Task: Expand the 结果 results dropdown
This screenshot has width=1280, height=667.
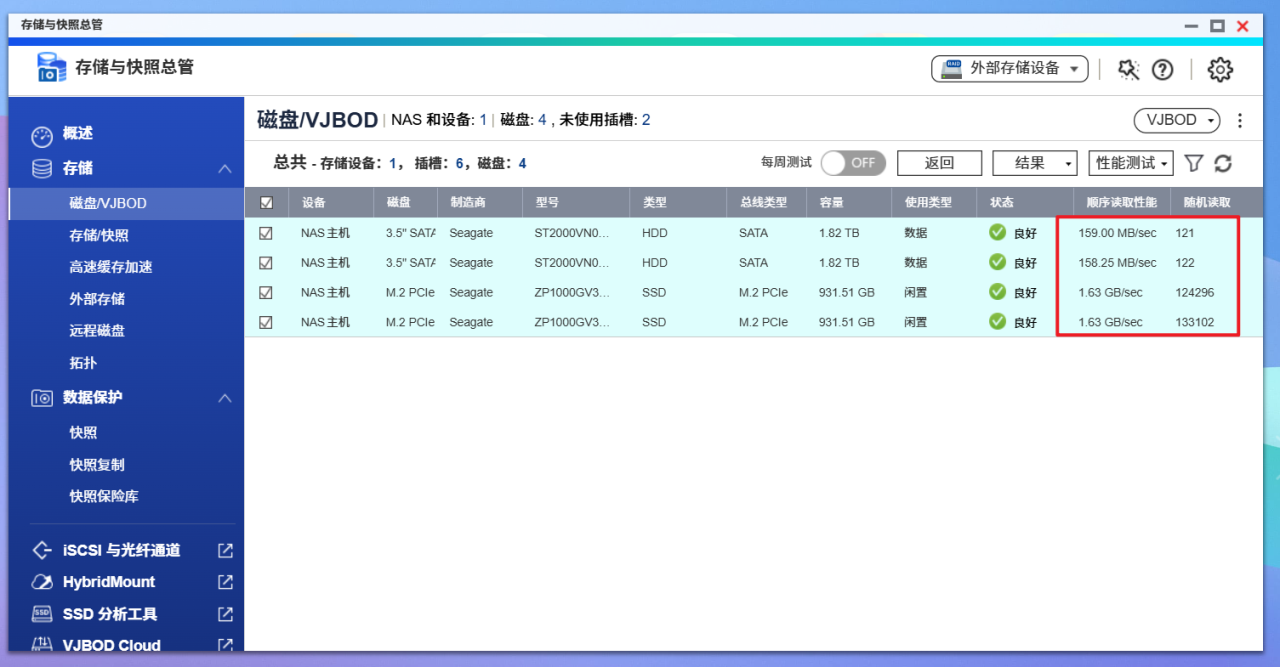Action: (x=1034, y=162)
